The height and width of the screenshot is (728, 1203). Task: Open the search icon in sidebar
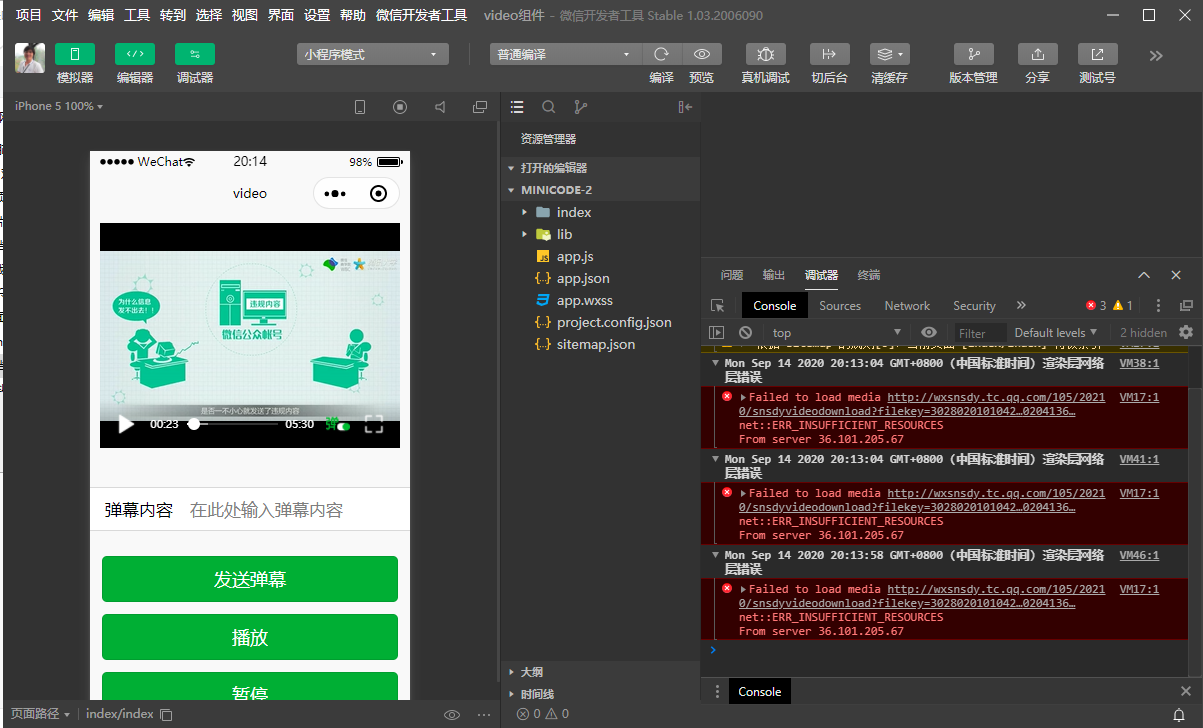coord(549,107)
